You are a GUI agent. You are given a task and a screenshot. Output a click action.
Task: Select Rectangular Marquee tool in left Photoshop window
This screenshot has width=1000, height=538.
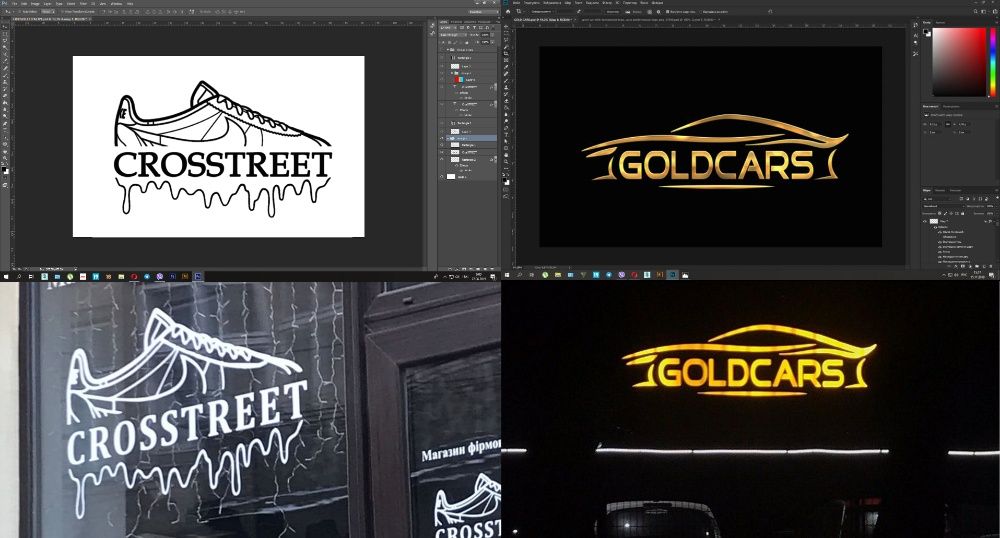tap(4, 34)
